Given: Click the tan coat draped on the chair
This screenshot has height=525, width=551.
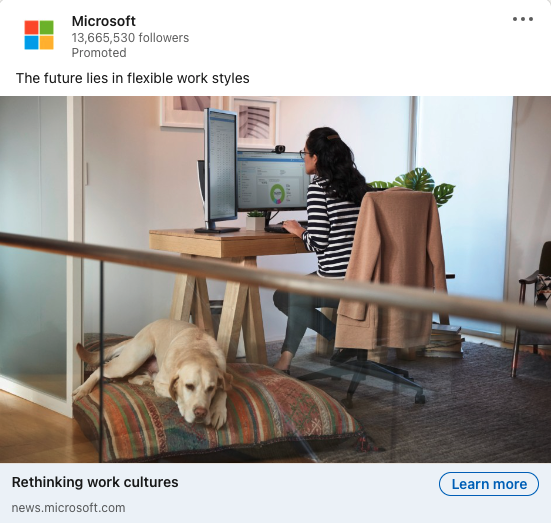Looking at the screenshot, I should pyautogui.click(x=388, y=271).
